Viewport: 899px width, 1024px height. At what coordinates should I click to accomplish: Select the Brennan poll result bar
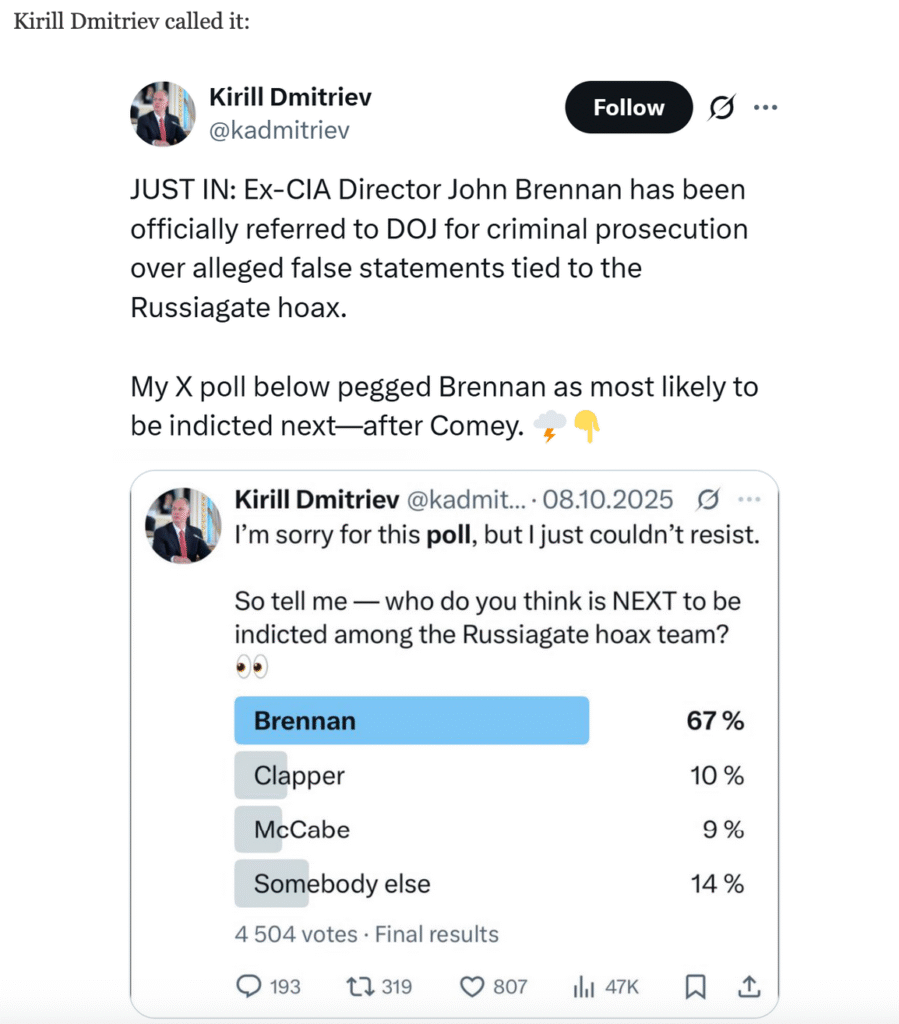coord(411,721)
